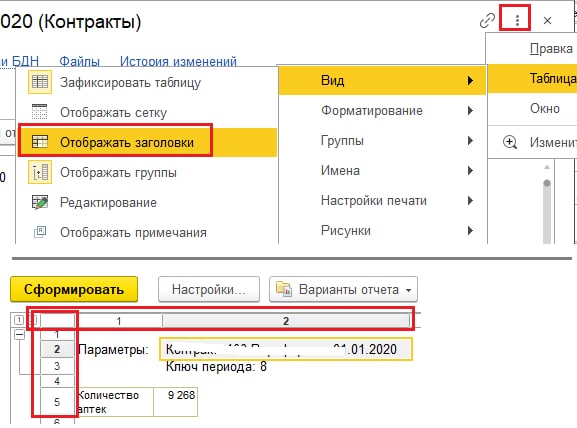Click the Имена submenu arrow

point(470,170)
